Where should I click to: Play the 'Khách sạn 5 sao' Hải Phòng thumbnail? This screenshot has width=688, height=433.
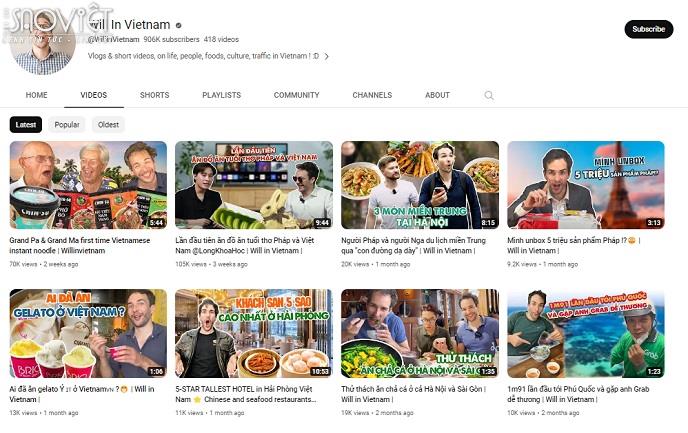point(254,333)
